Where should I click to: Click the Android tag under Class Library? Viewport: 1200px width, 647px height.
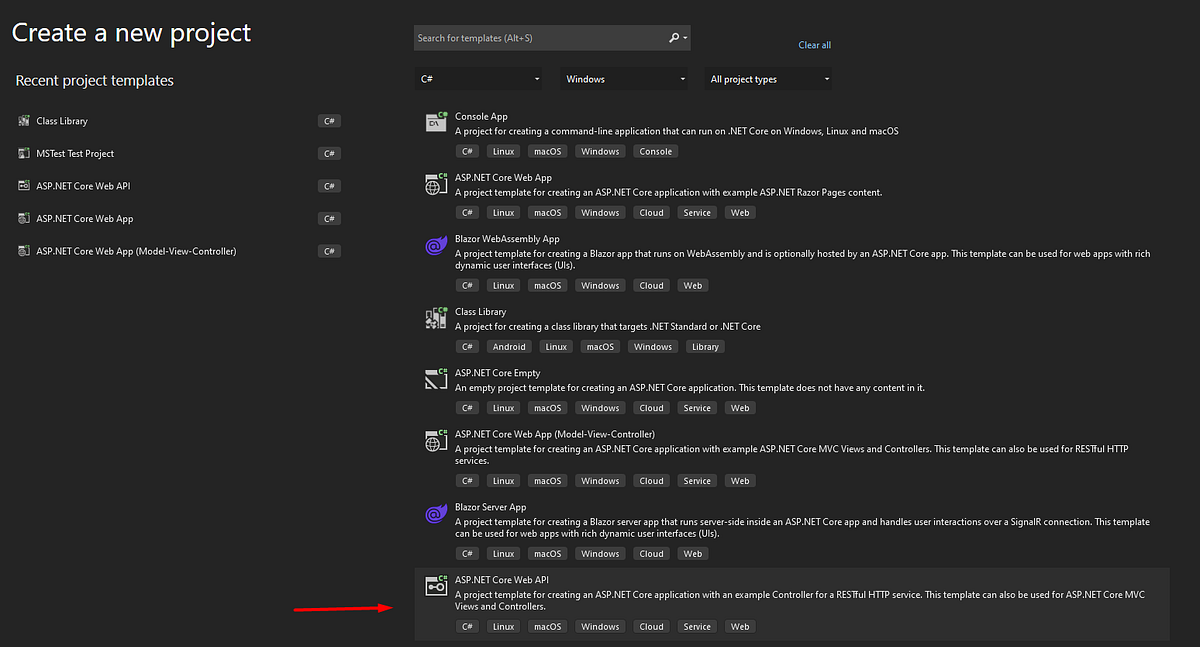coord(509,347)
